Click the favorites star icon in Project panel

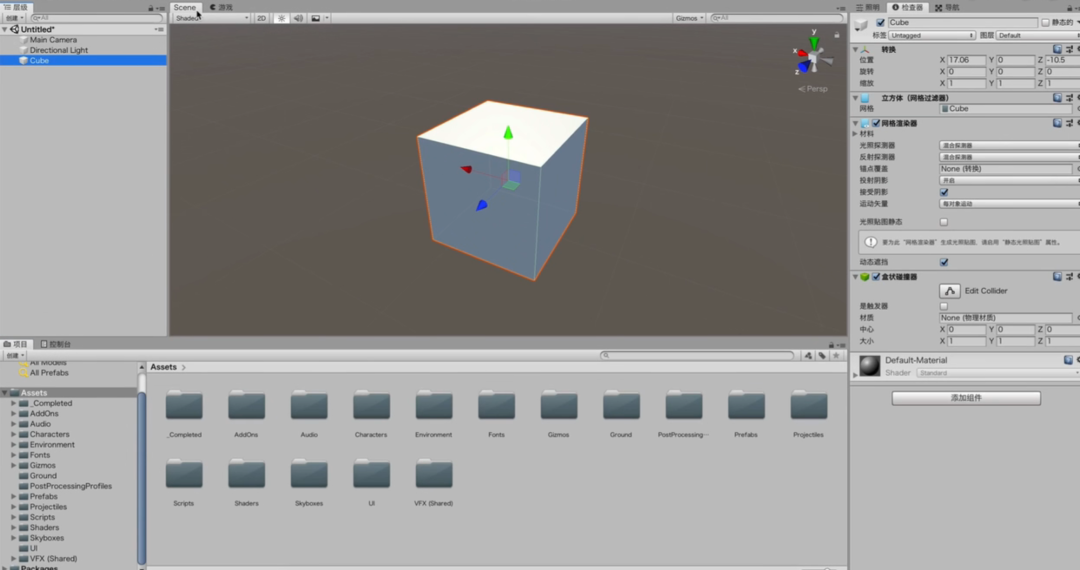836,355
